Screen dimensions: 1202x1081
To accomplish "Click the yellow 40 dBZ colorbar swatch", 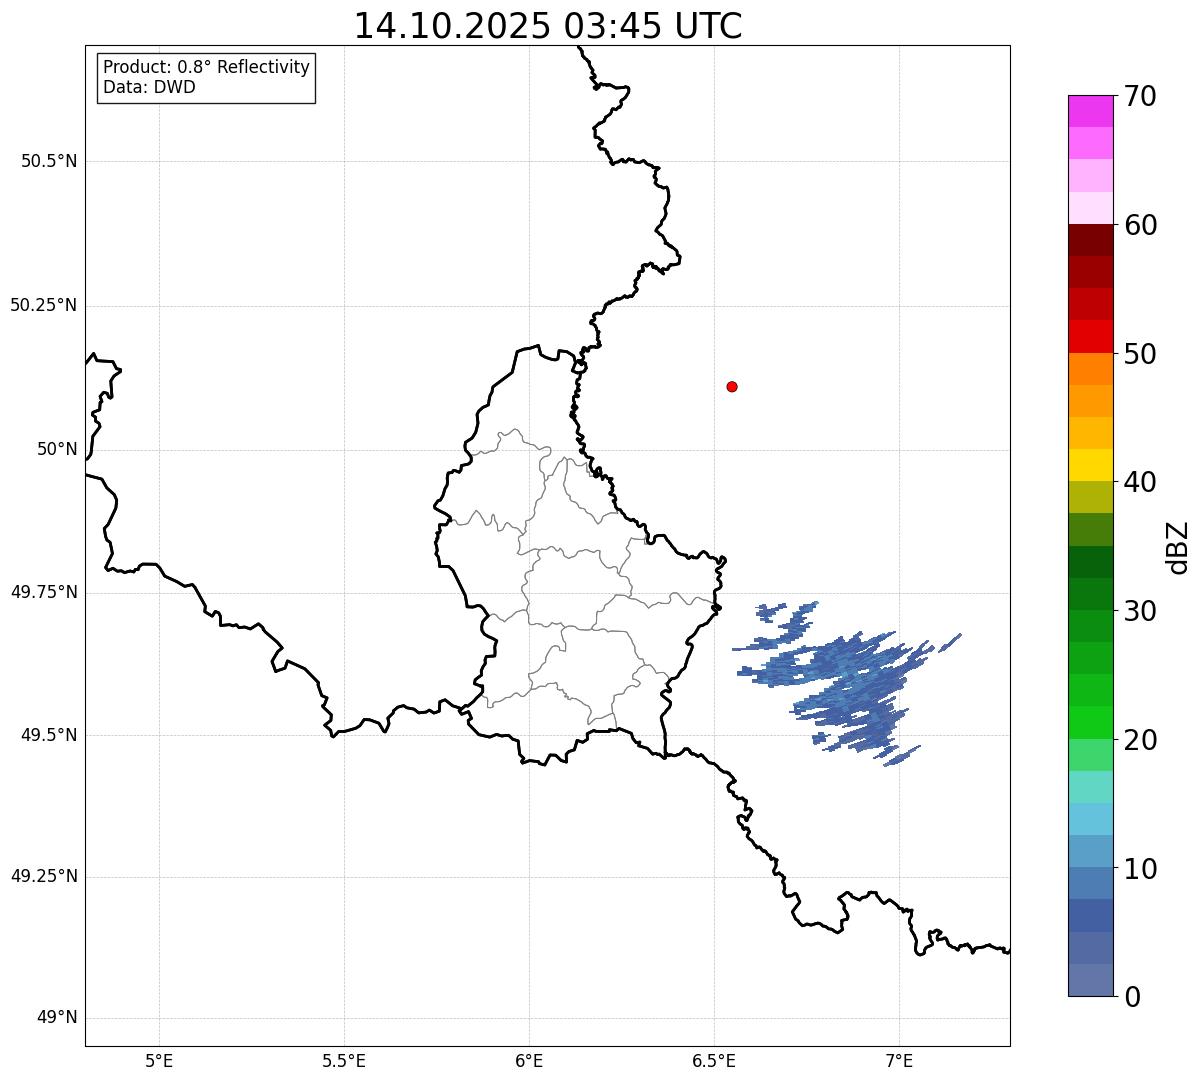I will tap(1090, 466).
